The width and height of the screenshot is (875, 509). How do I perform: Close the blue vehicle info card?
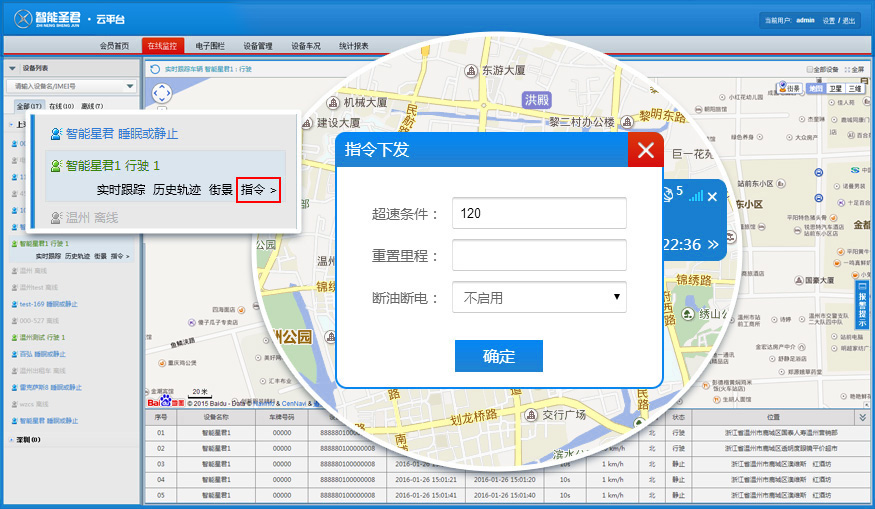click(712, 196)
